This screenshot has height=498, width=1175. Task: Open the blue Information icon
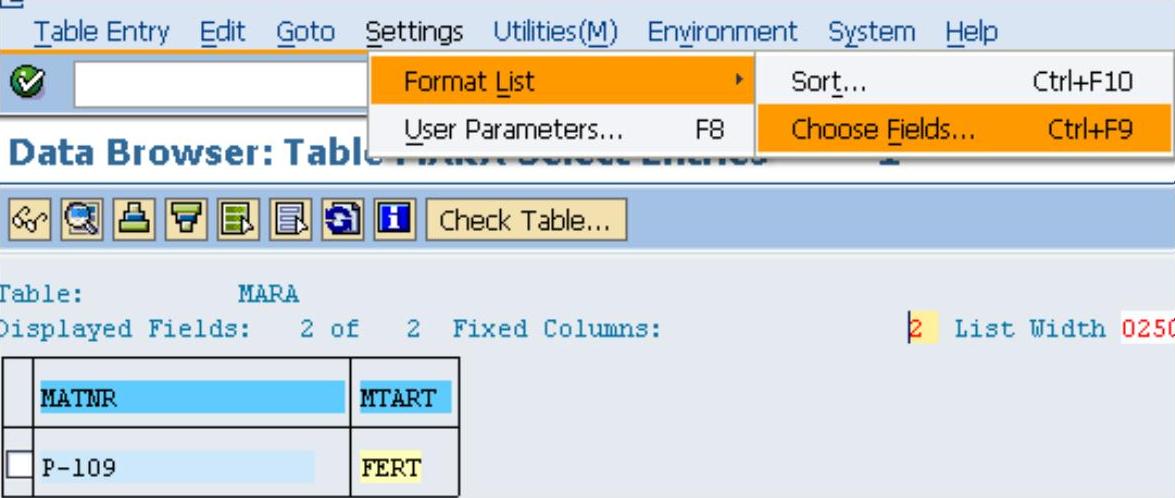pyautogui.click(x=394, y=219)
